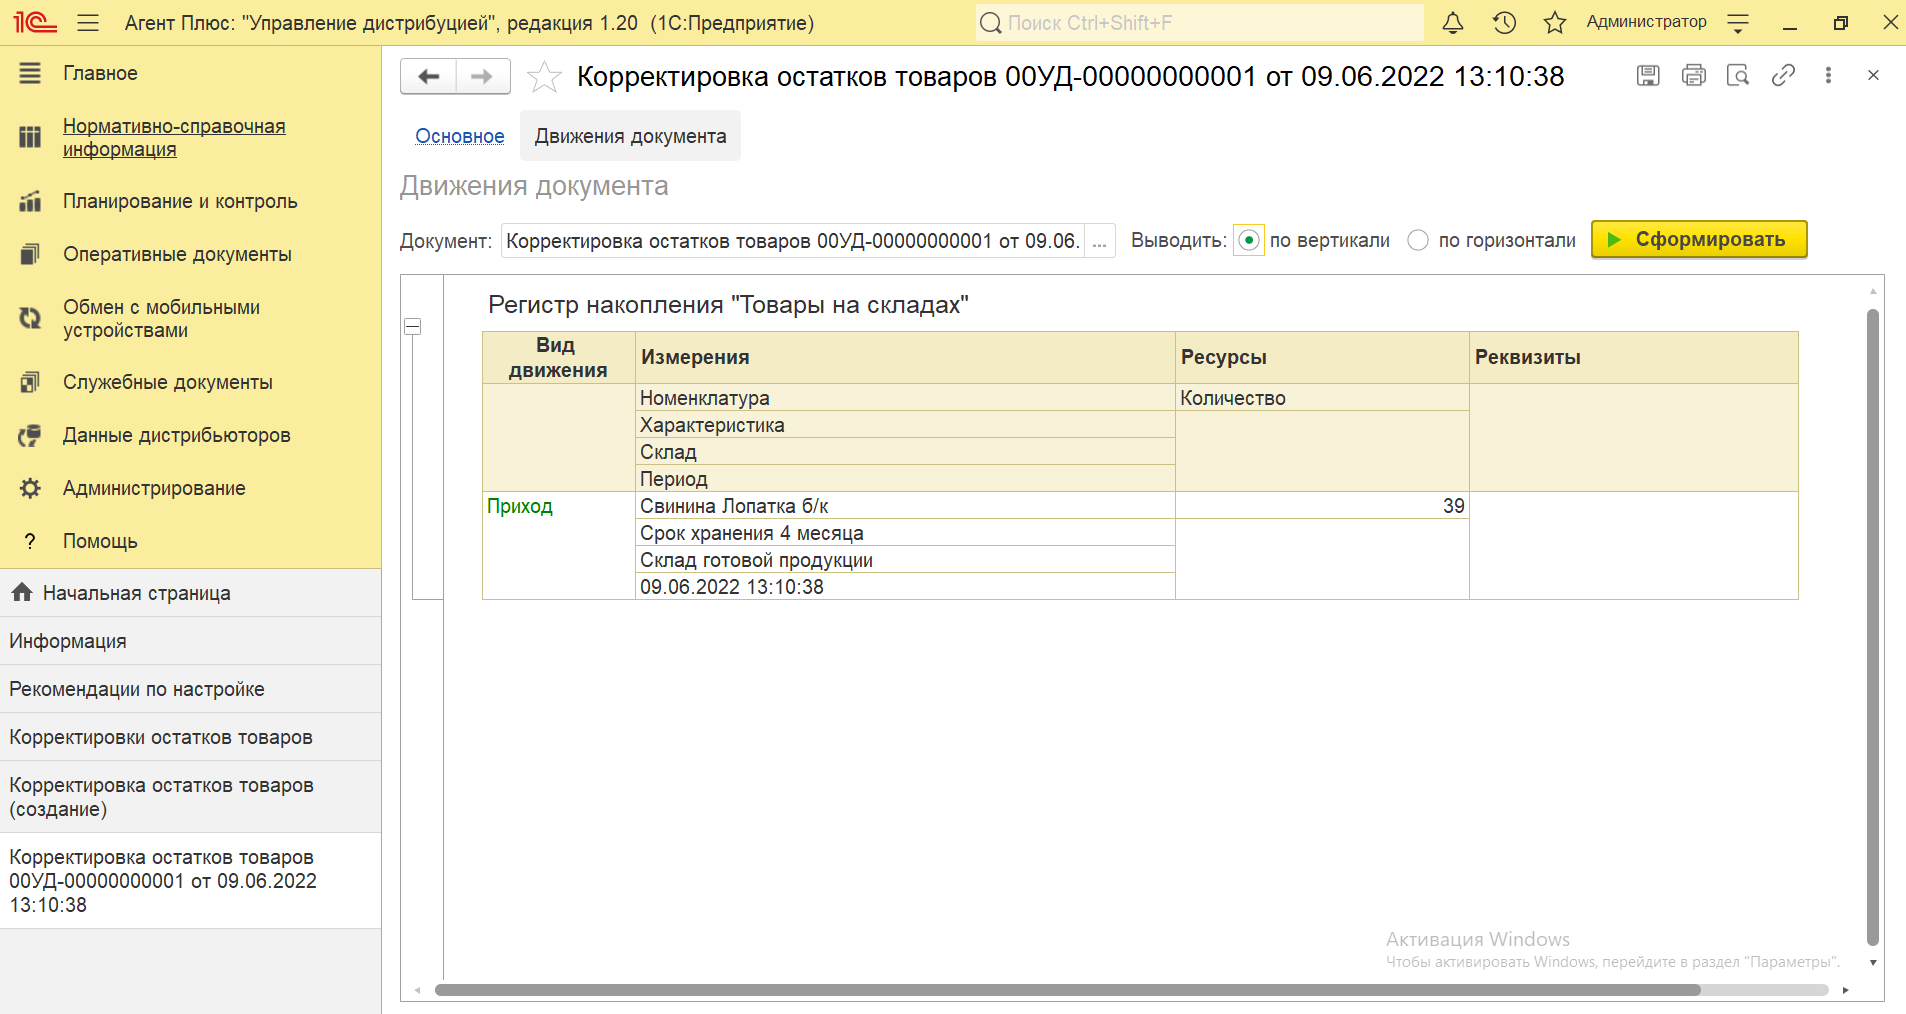This screenshot has height=1014, width=1906.
Task: Click the 1C logo icon
Action: point(34,22)
